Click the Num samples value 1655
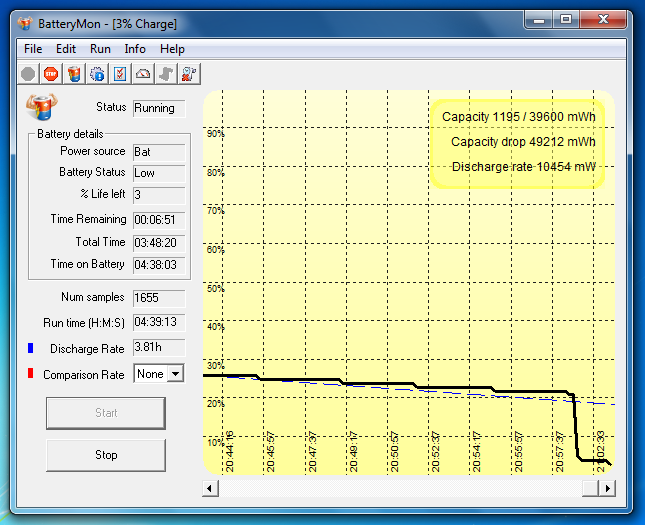This screenshot has height=525, width=645. tap(159, 298)
